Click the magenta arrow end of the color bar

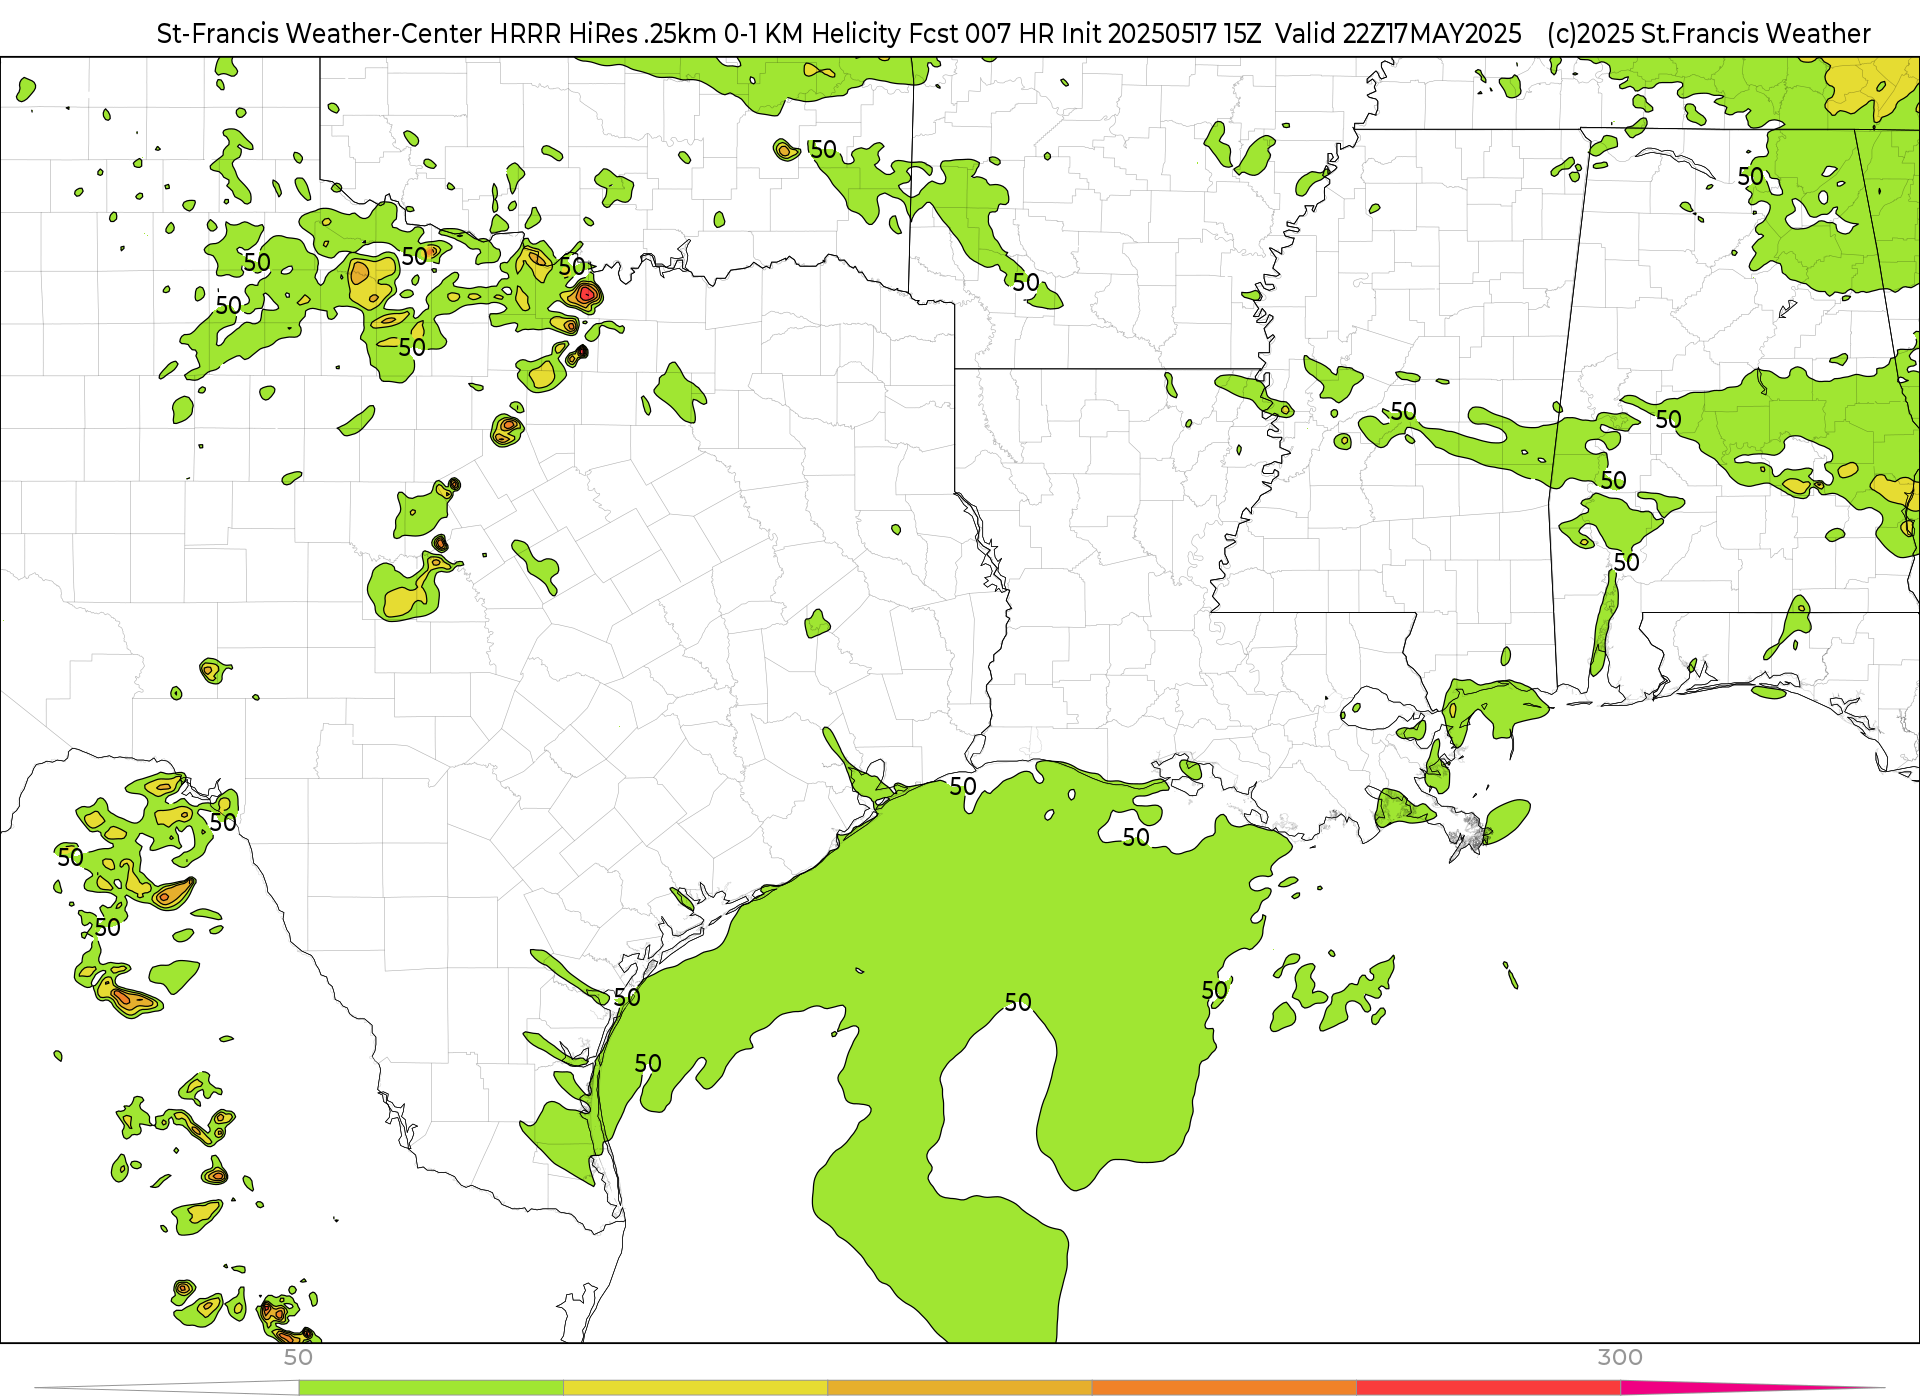[x=1750, y=1388]
